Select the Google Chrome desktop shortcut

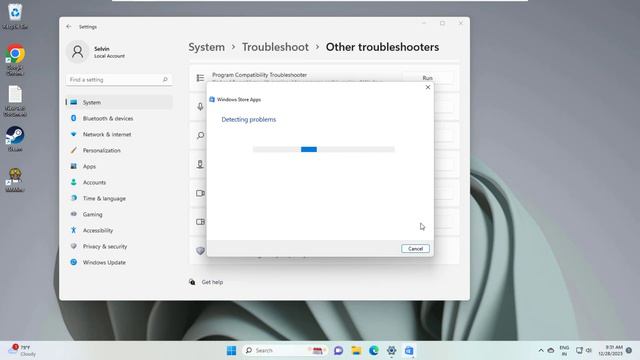click(x=15, y=60)
